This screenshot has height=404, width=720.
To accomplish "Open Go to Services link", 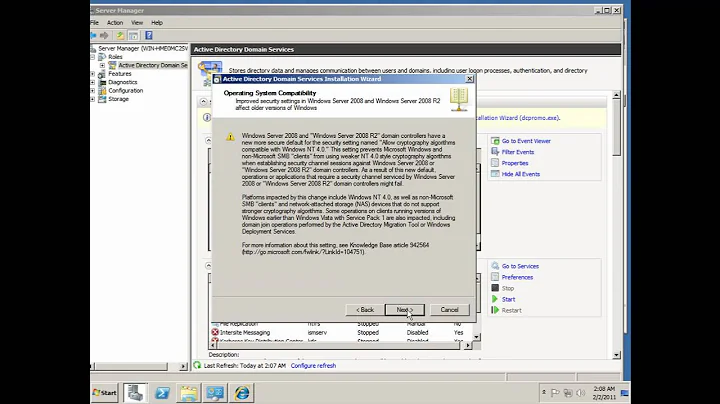I will click(520, 266).
